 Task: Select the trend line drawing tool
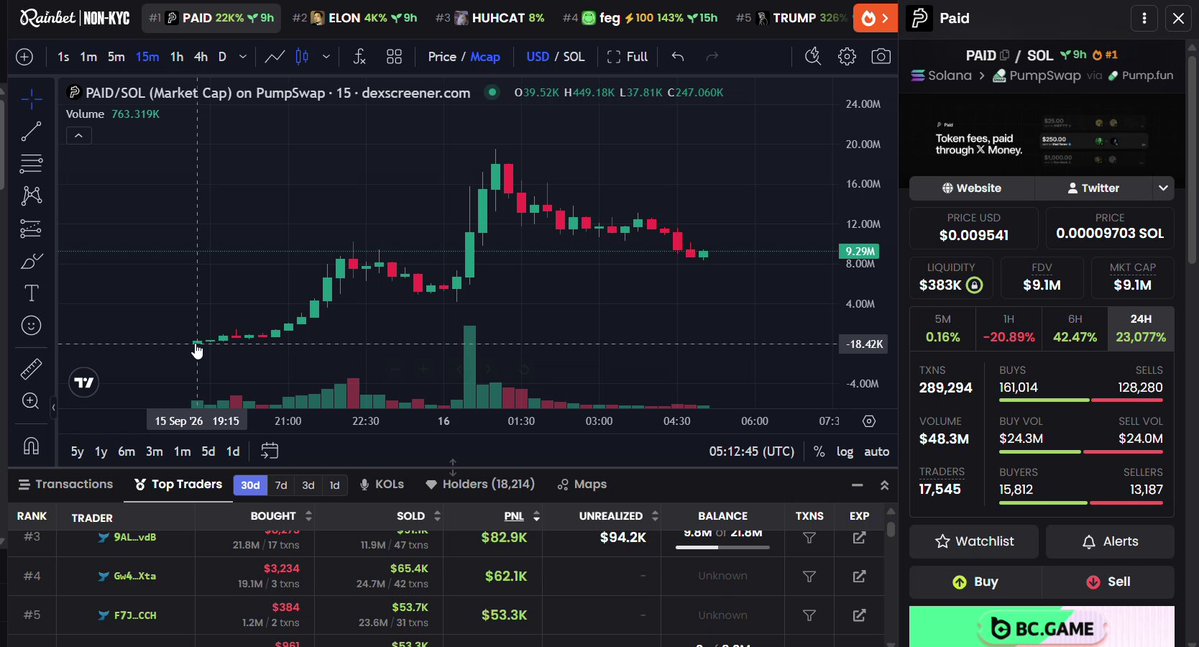(x=31, y=132)
